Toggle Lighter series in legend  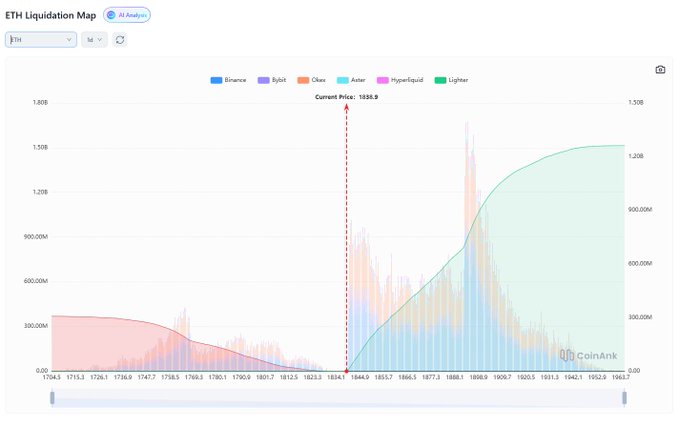pos(451,80)
